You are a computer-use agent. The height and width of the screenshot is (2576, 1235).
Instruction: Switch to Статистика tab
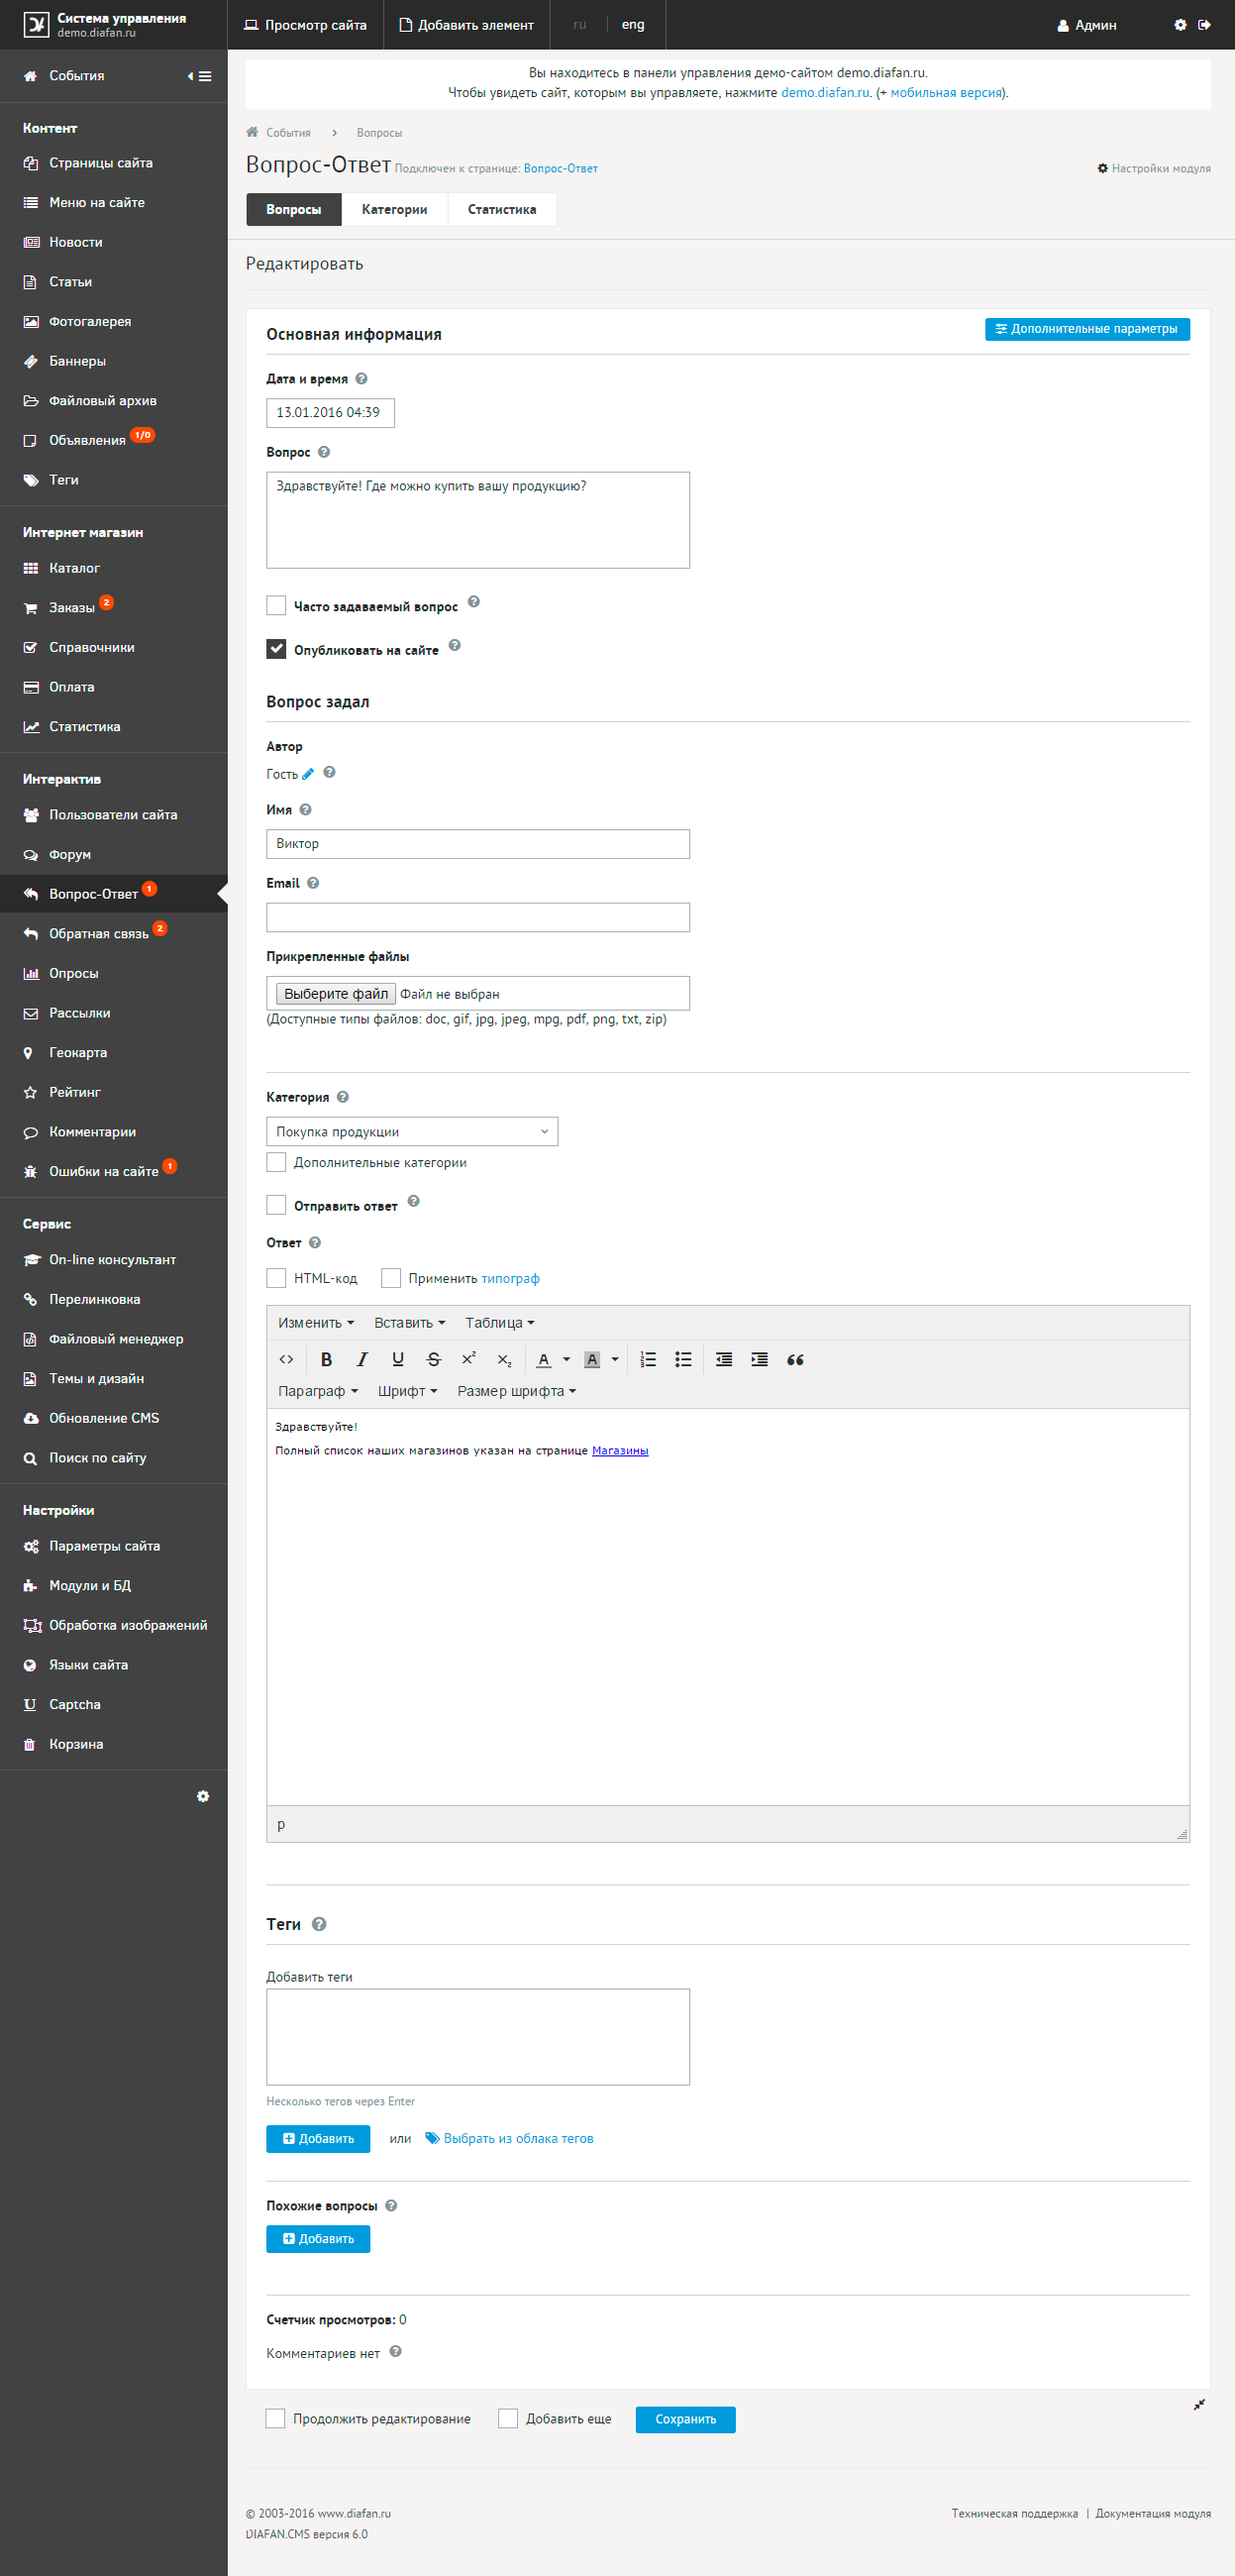pos(502,210)
